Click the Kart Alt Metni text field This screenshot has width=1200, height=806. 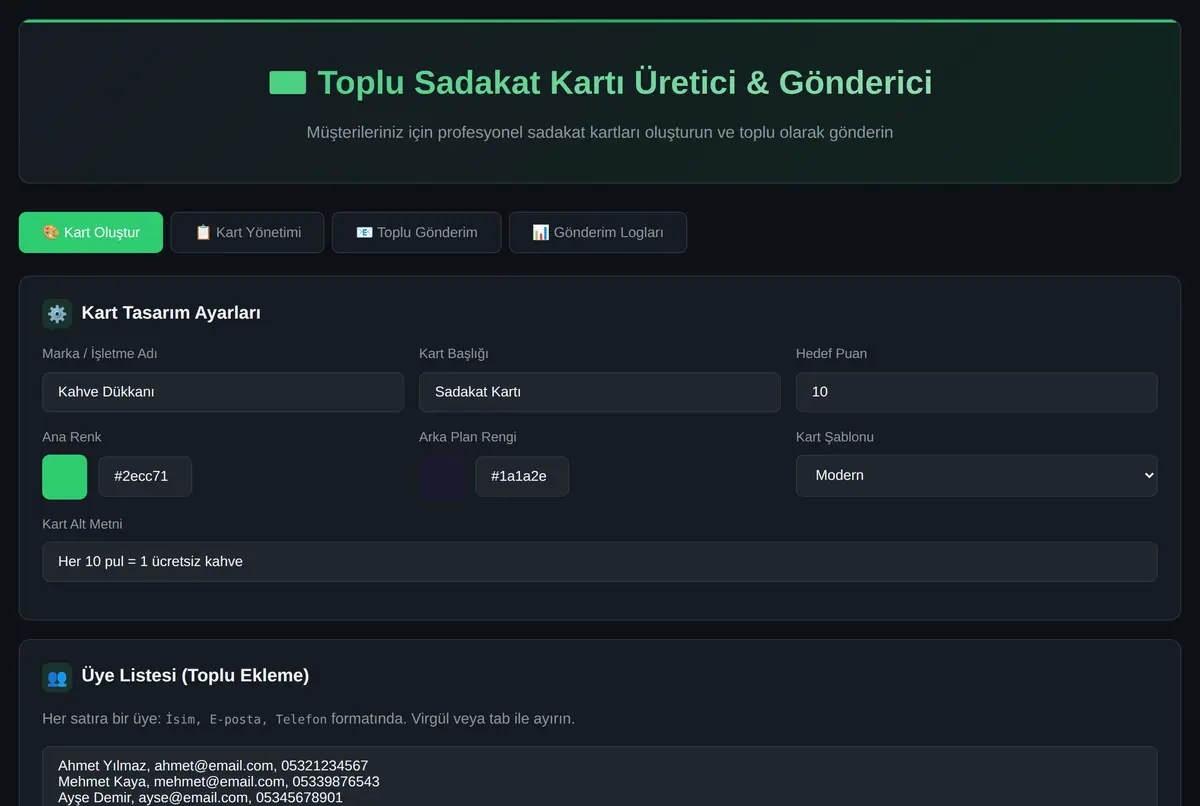[x=600, y=561]
